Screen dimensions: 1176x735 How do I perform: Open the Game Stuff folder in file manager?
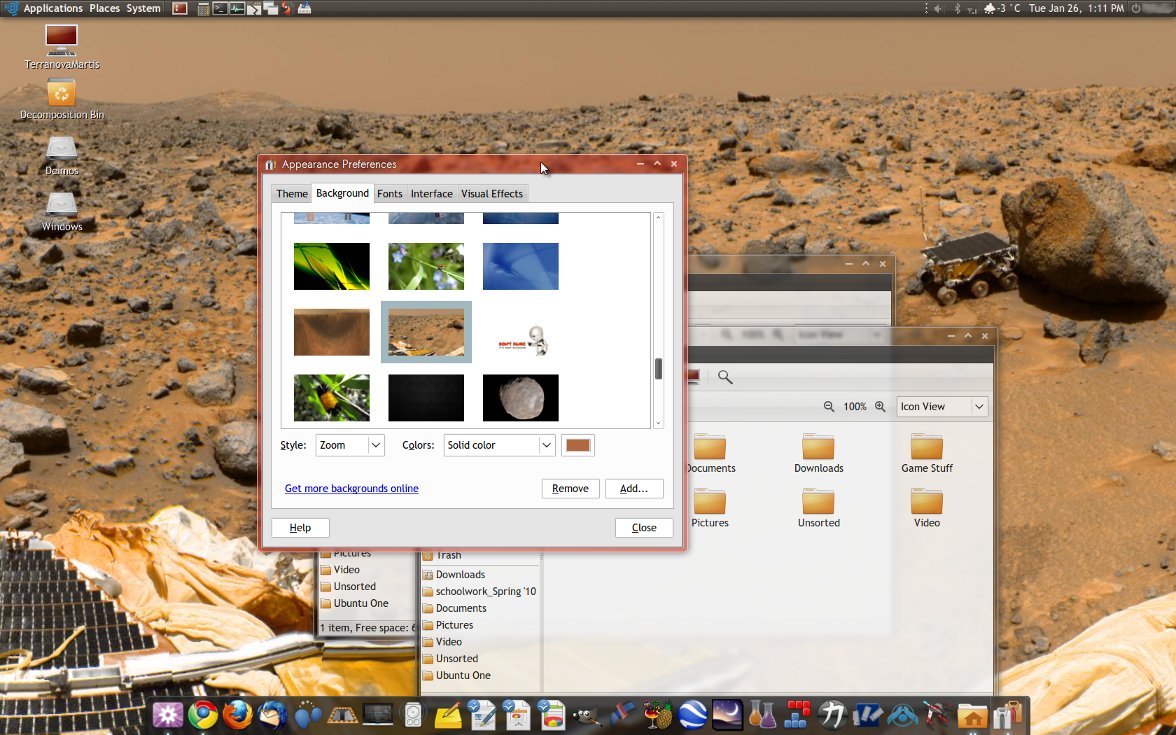pyautogui.click(x=927, y=453)
